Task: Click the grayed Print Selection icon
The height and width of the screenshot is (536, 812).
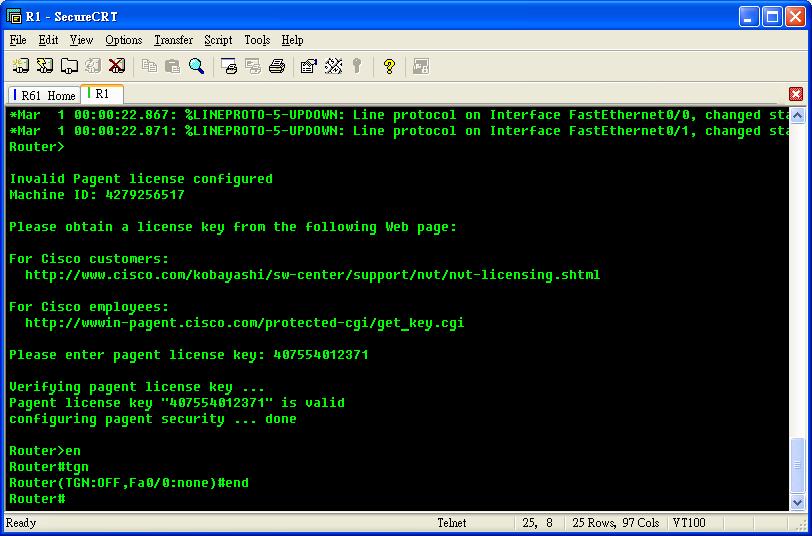Action: coord(253,66)
